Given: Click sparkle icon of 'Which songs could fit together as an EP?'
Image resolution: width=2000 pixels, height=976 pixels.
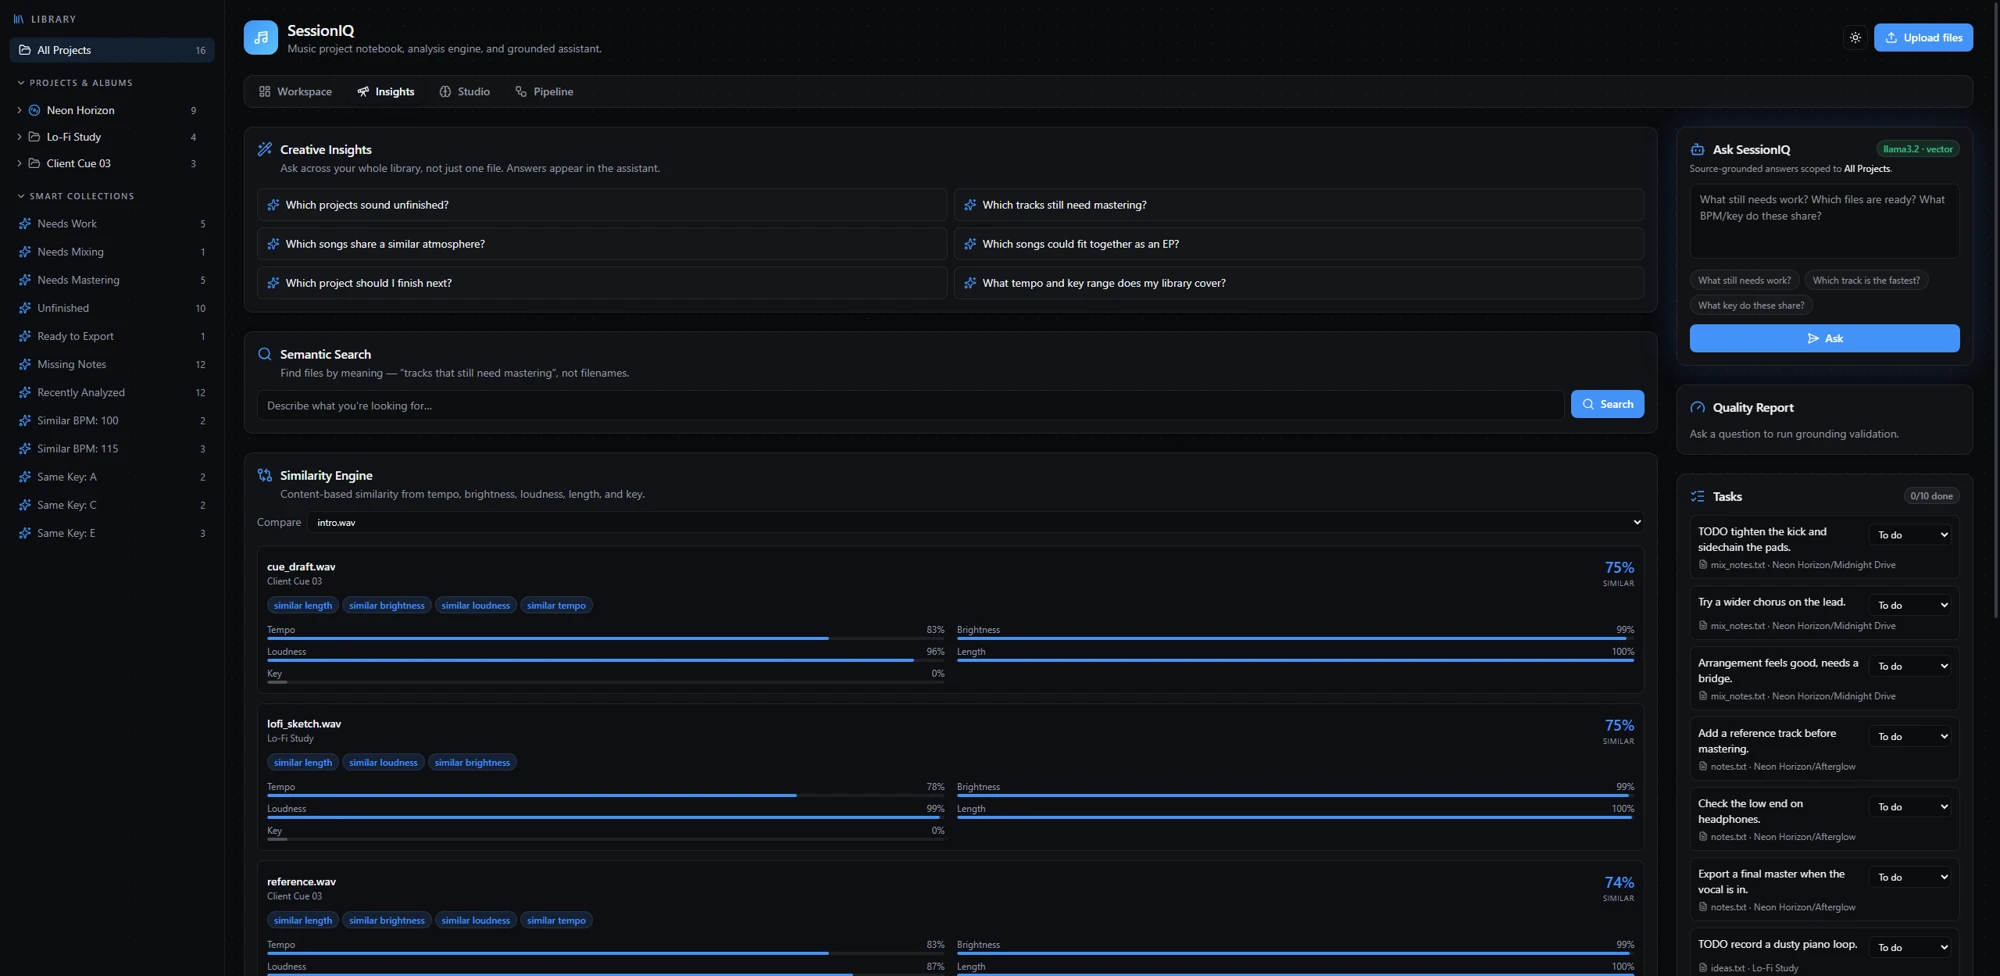Looking at the screenshot, I should coord(970,244).
